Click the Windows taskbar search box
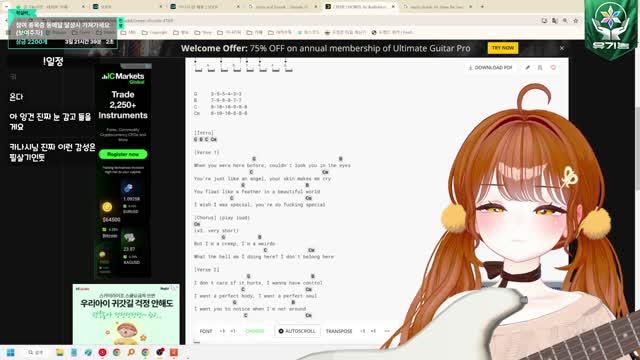Screen dimensions: 640x360 pyautogui.click(x=36, y=352)
